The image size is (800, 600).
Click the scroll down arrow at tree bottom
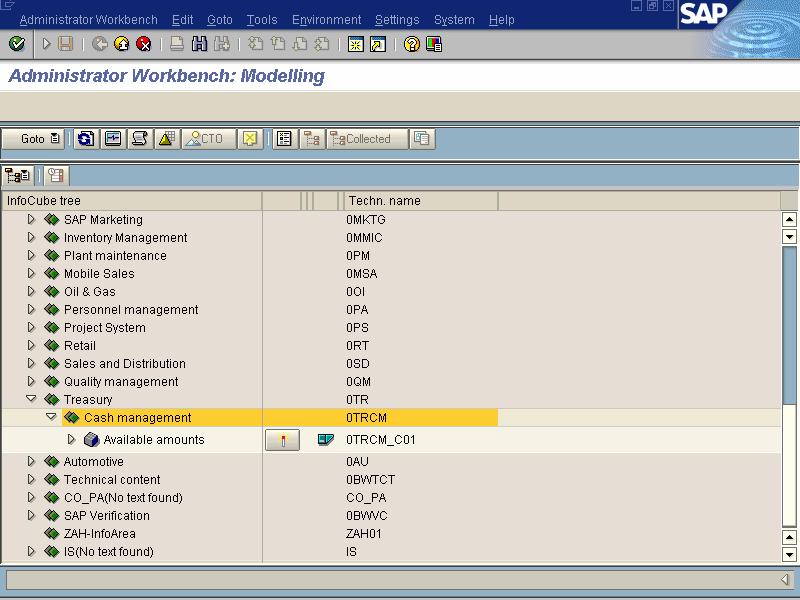click(789, 554)
